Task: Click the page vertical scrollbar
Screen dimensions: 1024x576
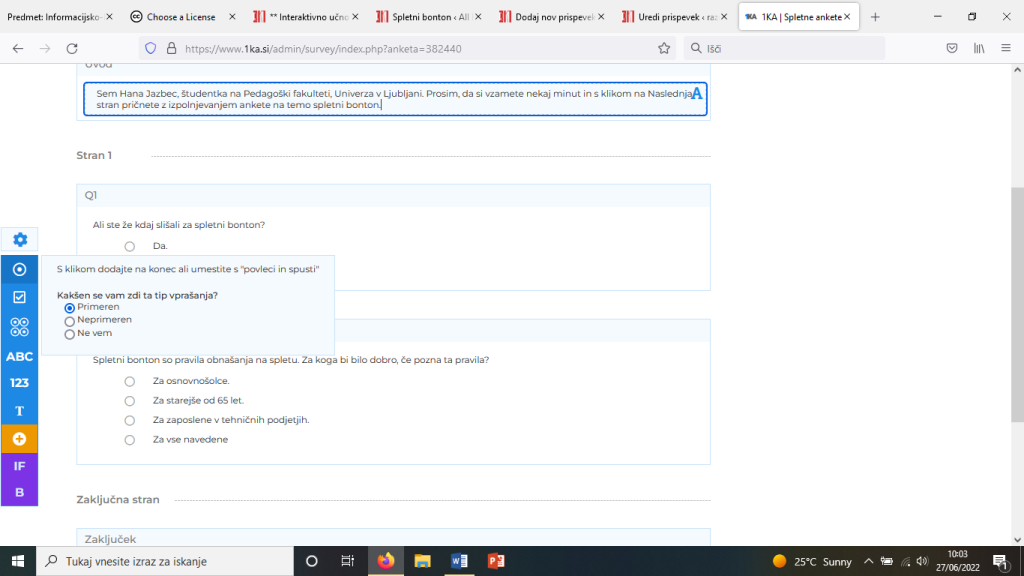Action: [x=1017, y=304]
